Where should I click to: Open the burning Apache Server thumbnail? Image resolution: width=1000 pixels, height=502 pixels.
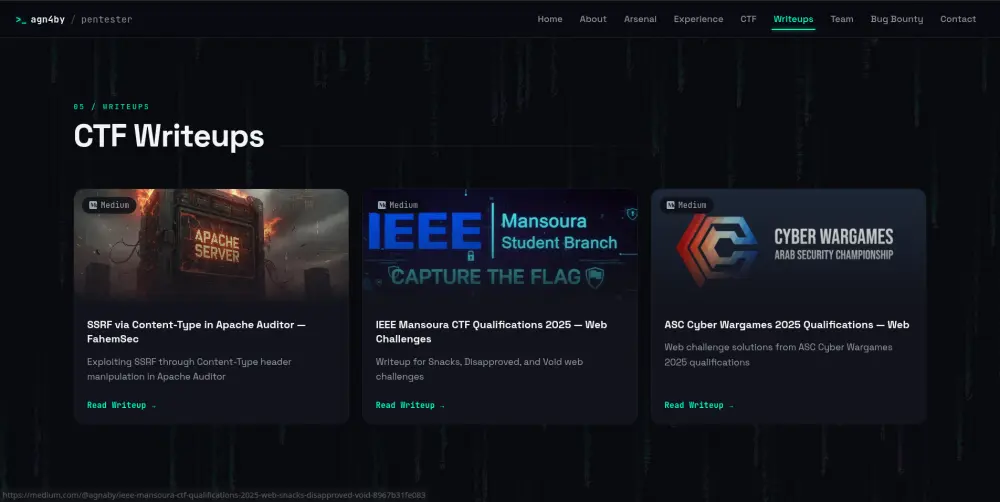(x=211, y=244)
